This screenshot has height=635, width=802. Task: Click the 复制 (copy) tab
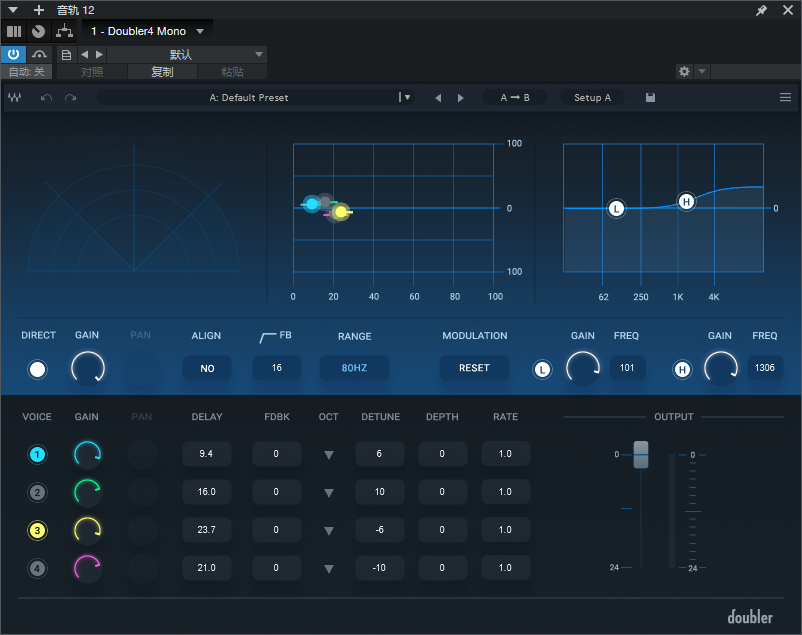[x=162, y=72]
